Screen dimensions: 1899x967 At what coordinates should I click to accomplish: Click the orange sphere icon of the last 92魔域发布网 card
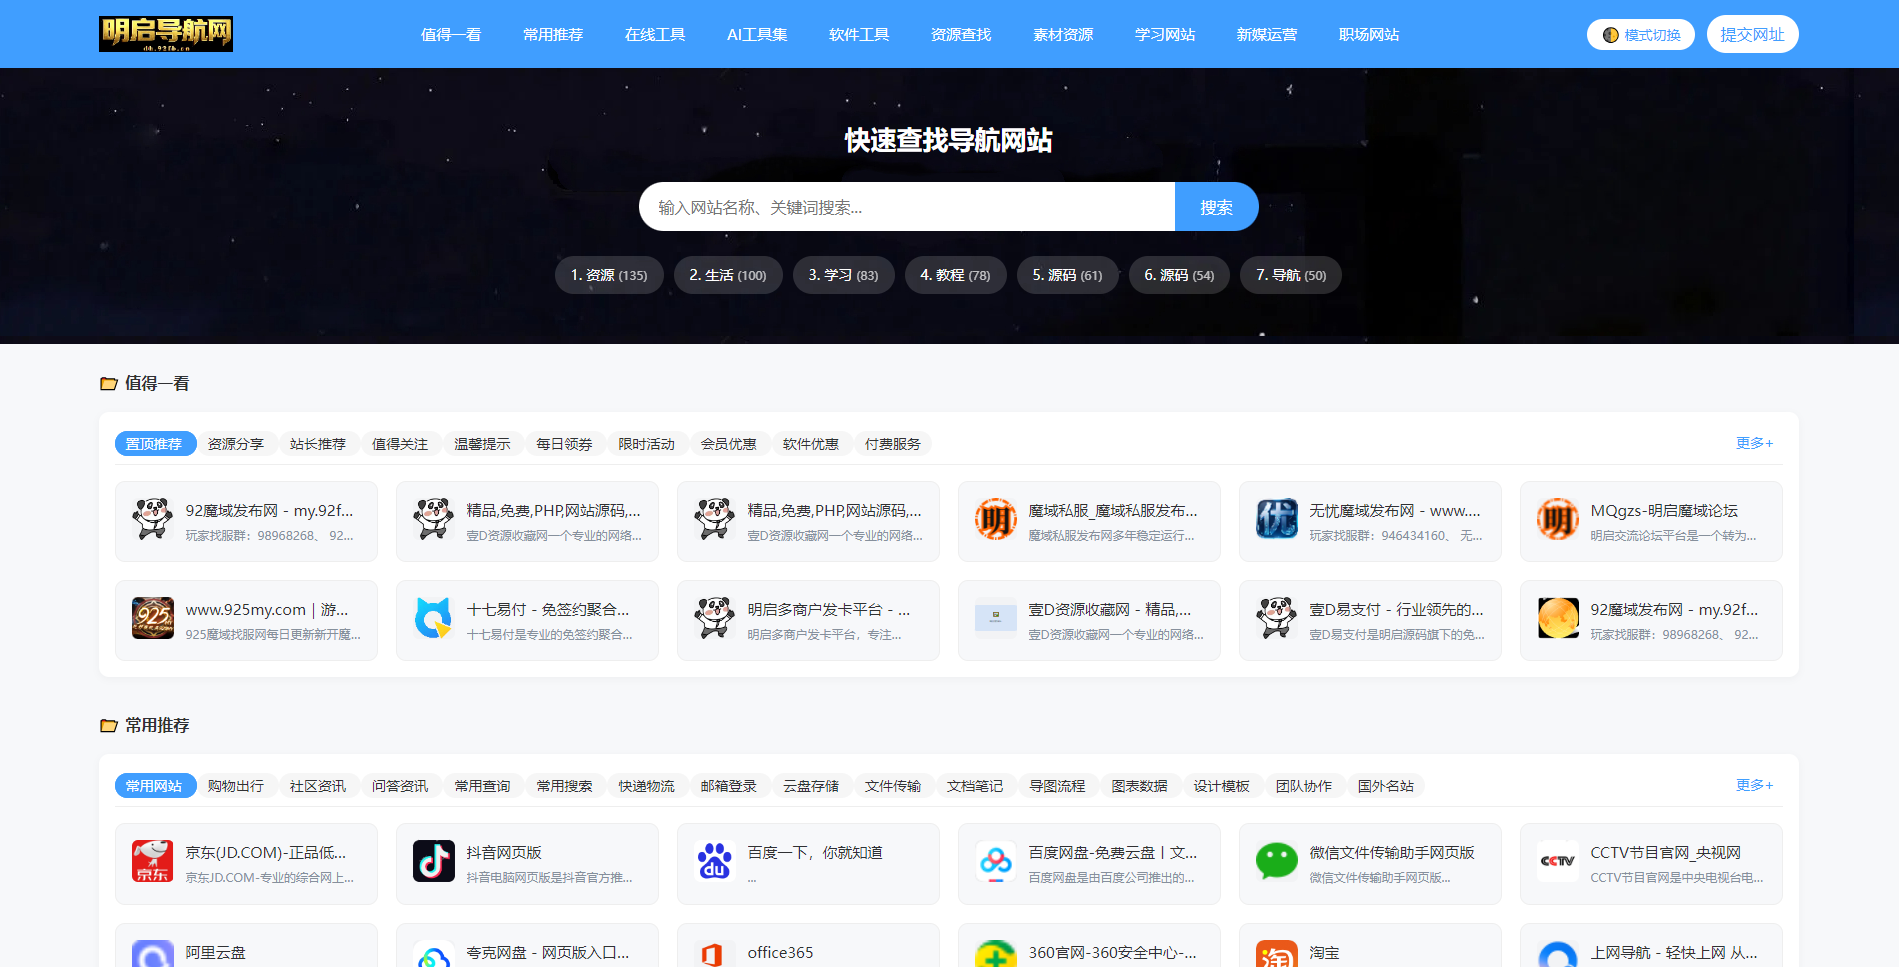1558,618
